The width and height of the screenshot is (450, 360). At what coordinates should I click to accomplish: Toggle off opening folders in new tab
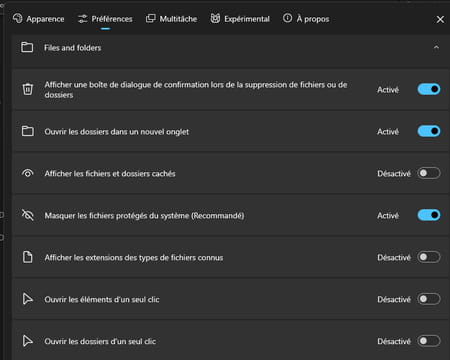pos(429,131)
